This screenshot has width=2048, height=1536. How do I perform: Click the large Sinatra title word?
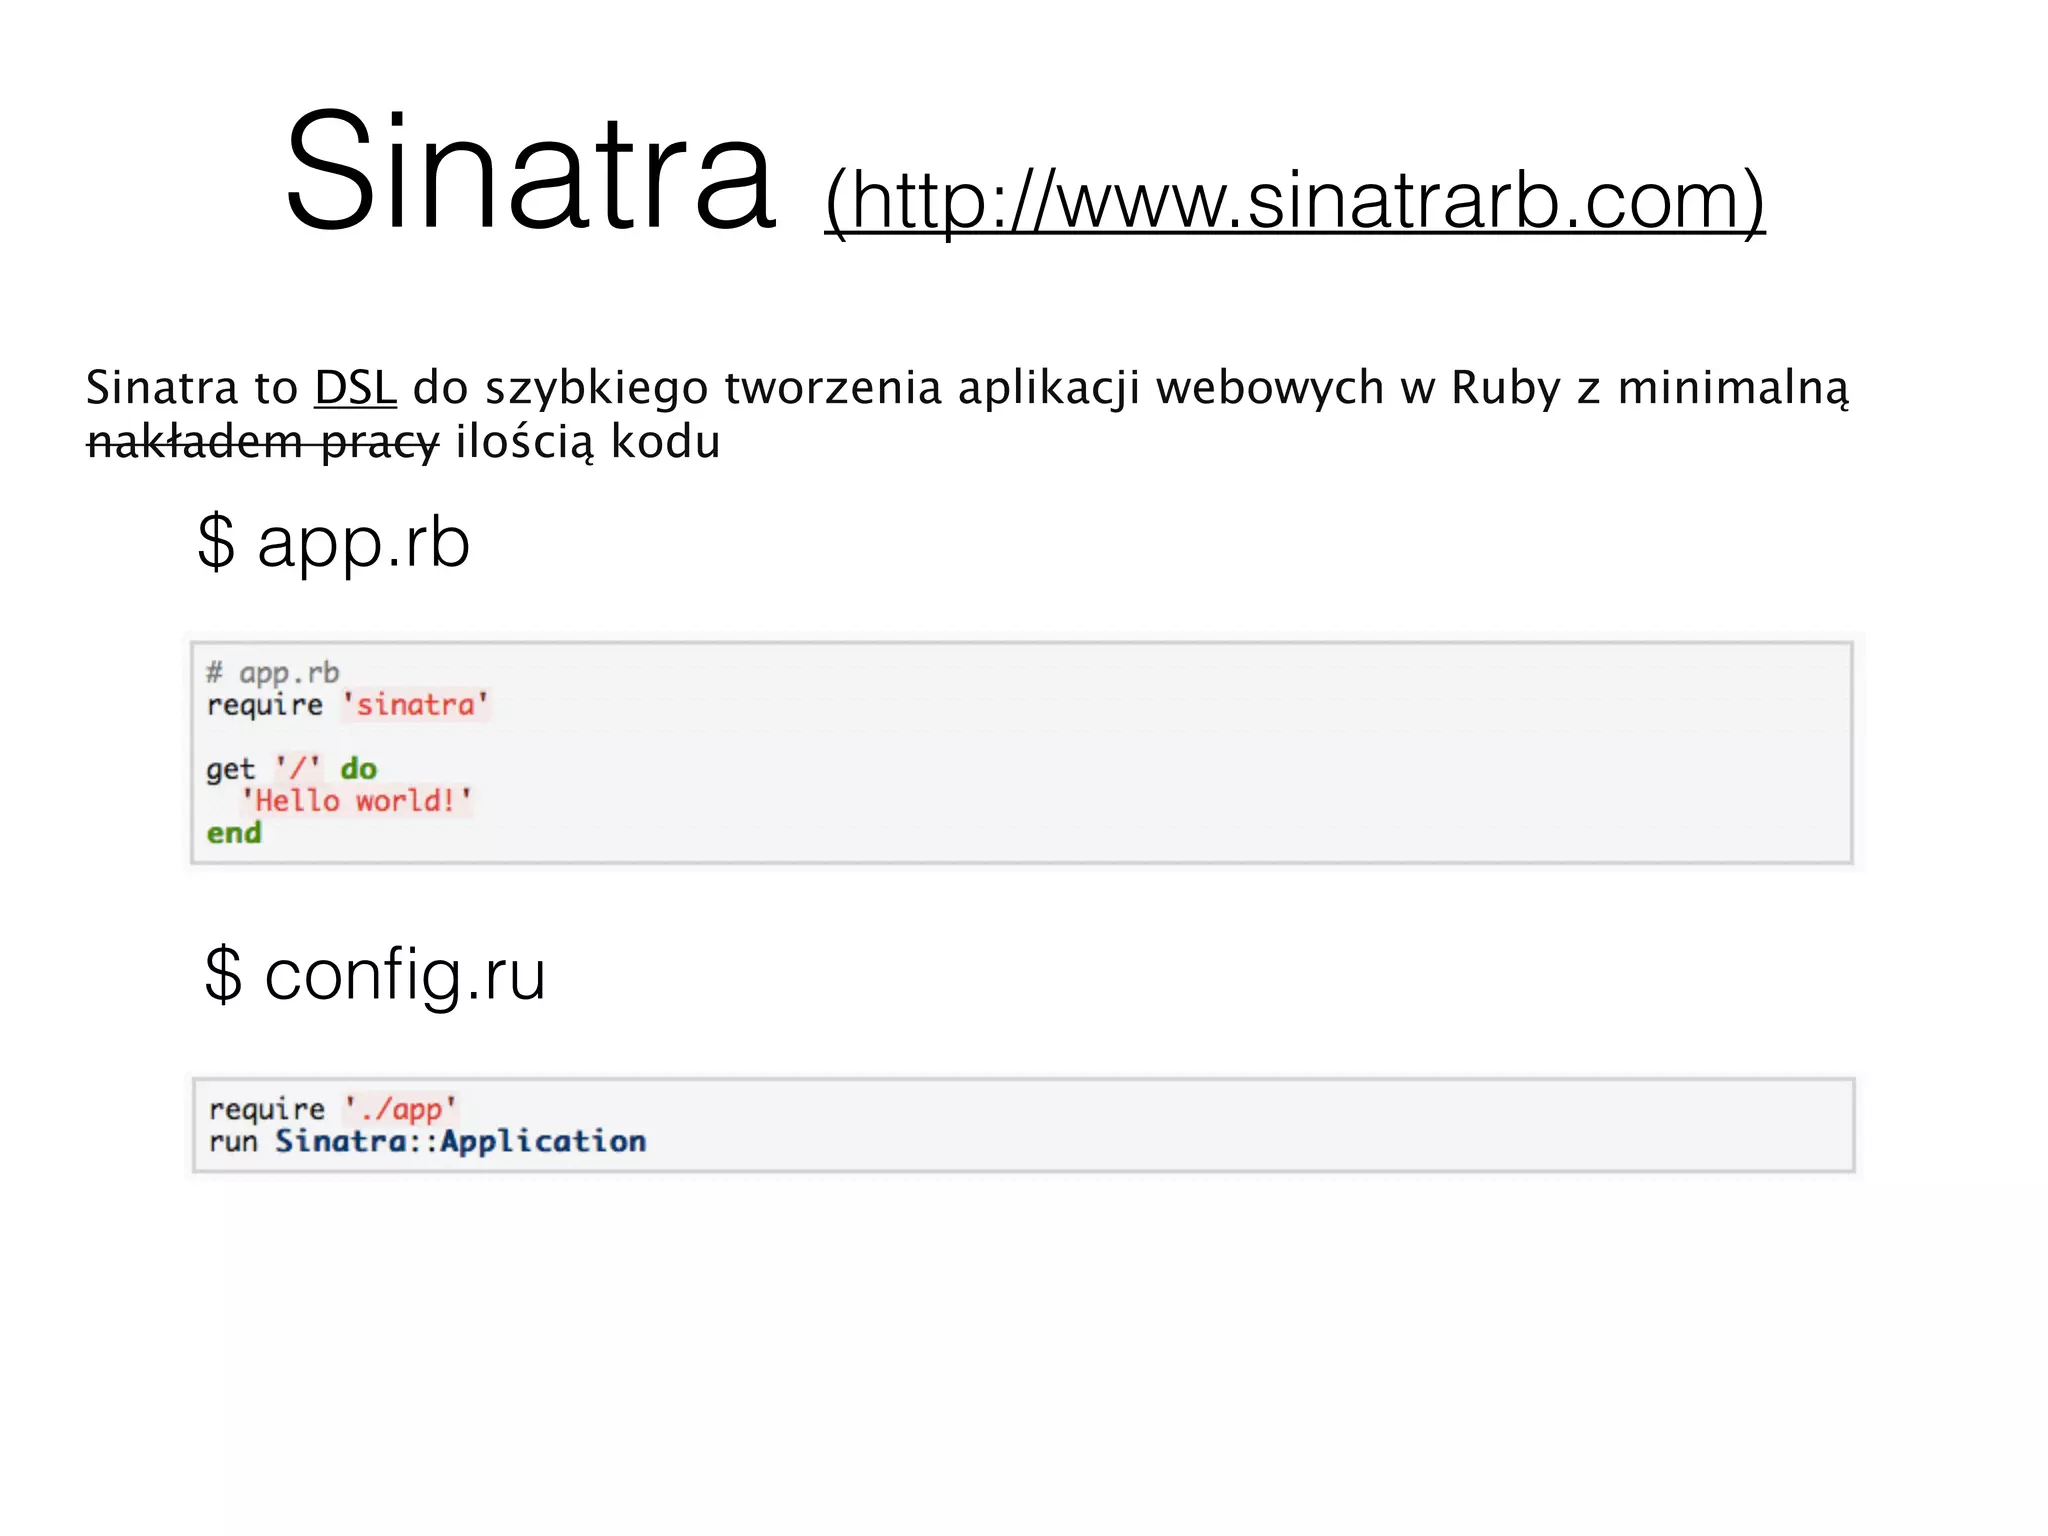pyautogui.click(x=530, y=172)
